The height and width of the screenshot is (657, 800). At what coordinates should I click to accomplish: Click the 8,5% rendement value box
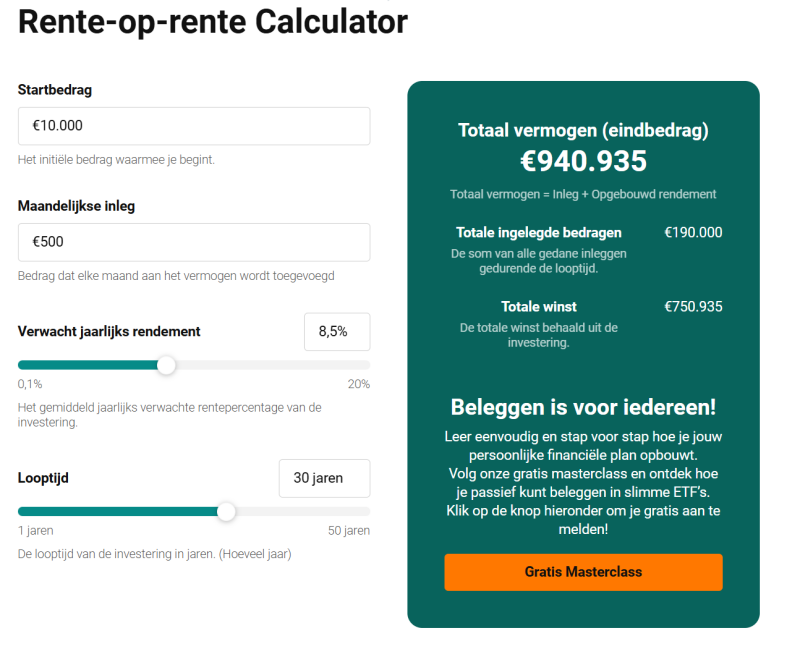[x=337, y=331]
